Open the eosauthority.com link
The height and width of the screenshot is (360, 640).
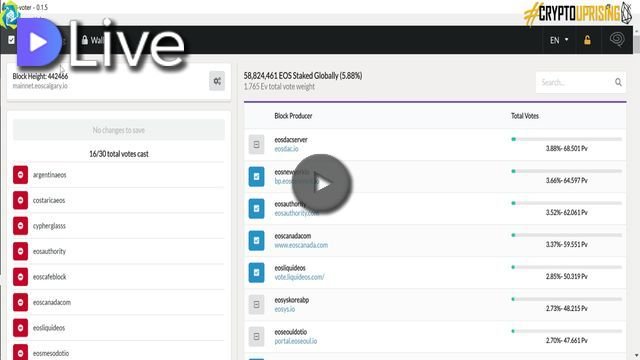coord(297,213)
